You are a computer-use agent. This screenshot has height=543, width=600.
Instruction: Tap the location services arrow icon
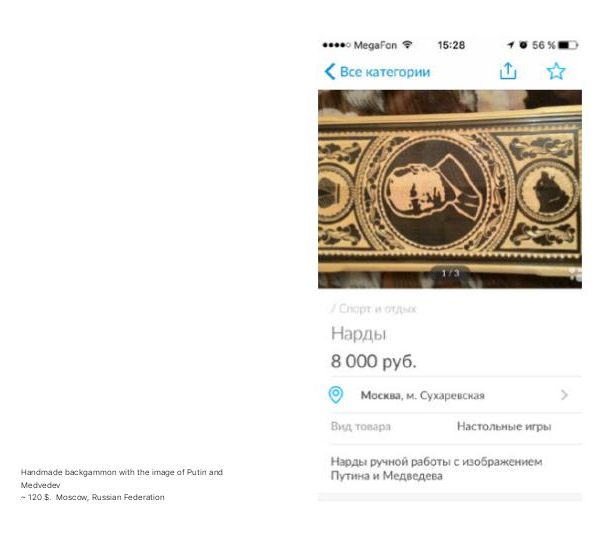click(510, 45)
